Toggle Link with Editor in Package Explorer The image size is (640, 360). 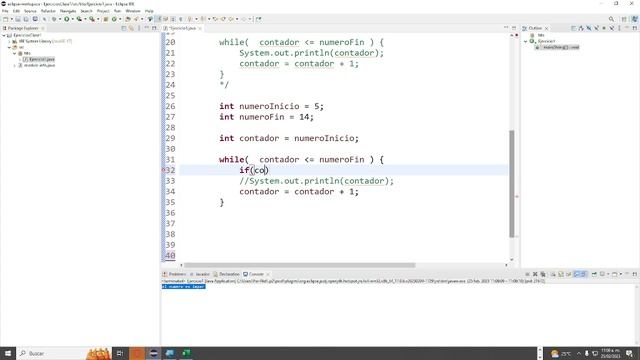[131, 28]
